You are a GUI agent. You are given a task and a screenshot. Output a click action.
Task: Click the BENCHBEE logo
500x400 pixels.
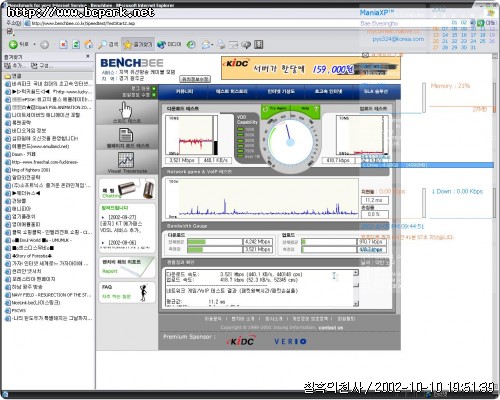pyautogui.click(x=132, y=63)
